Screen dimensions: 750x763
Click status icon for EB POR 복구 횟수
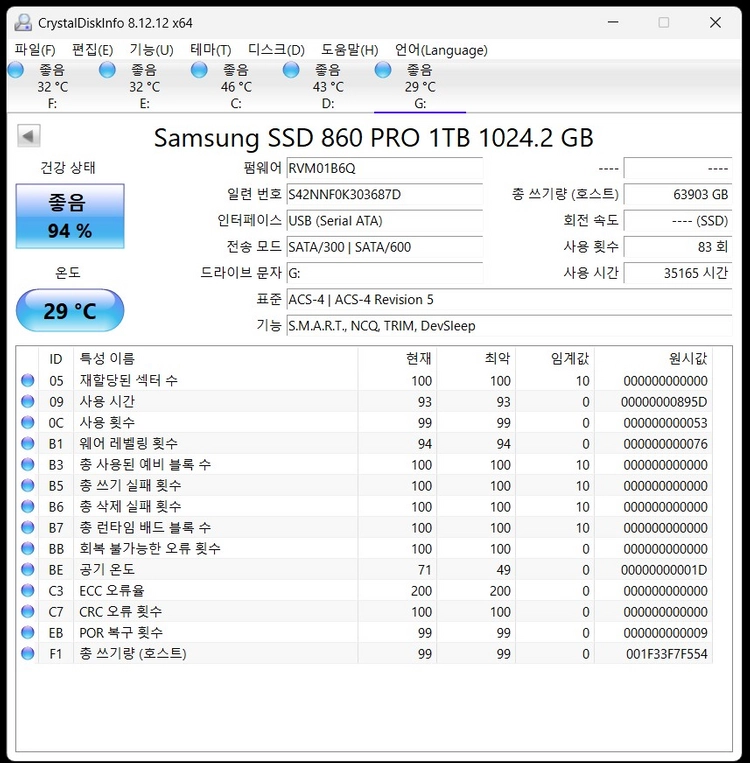tap(28, 632)
